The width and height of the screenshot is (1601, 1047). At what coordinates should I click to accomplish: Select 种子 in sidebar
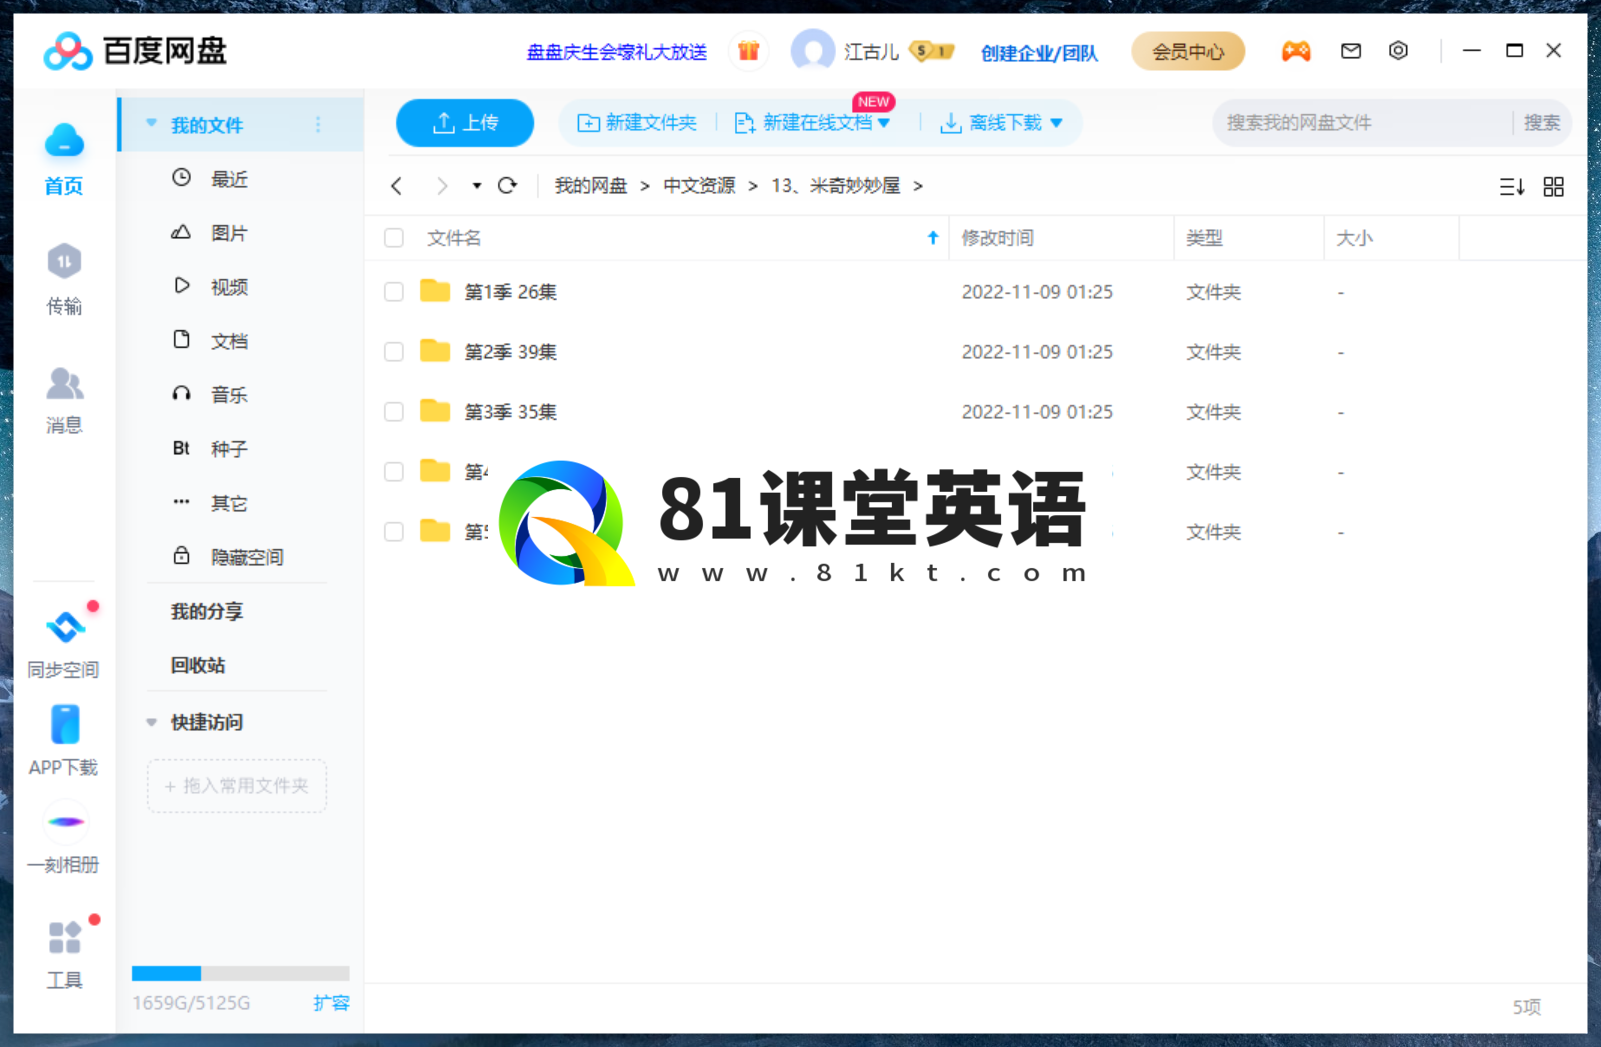(229, 449)
